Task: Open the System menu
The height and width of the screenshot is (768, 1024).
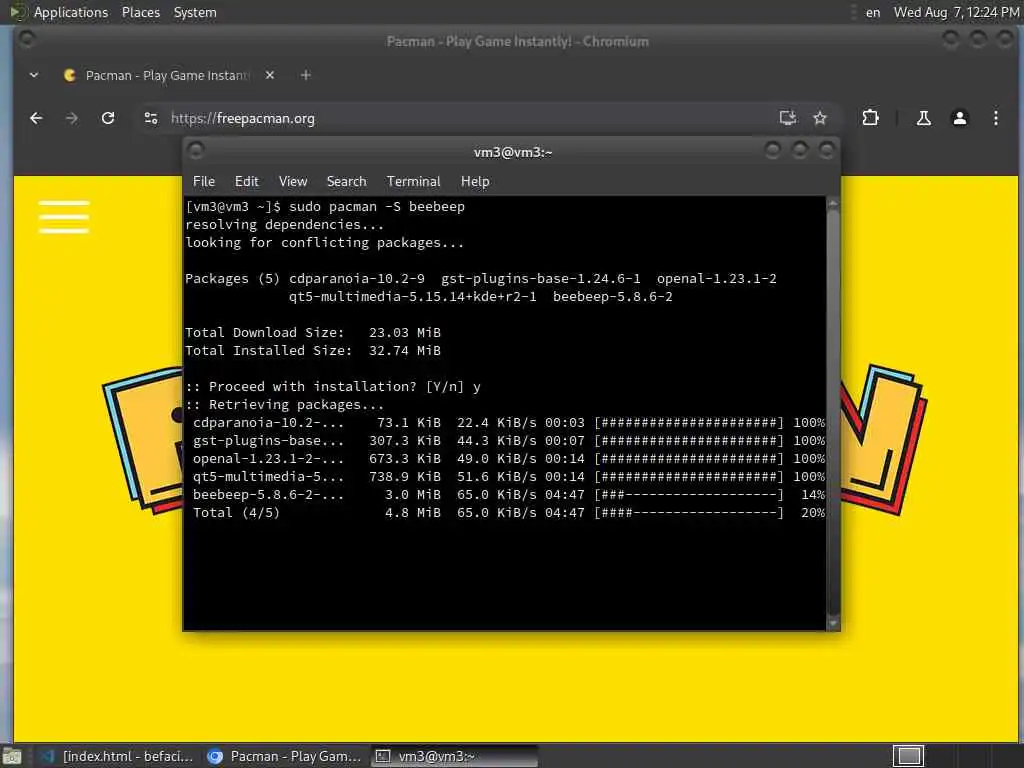Action: point(195,12)
